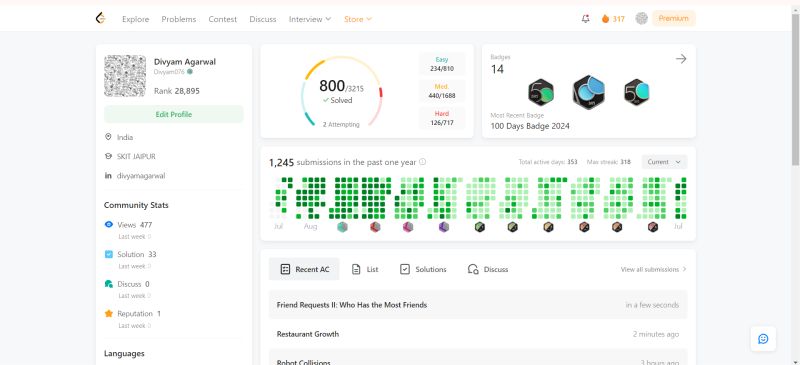Select the 100 Days Badge 2024 hexagon

[588, 92]
